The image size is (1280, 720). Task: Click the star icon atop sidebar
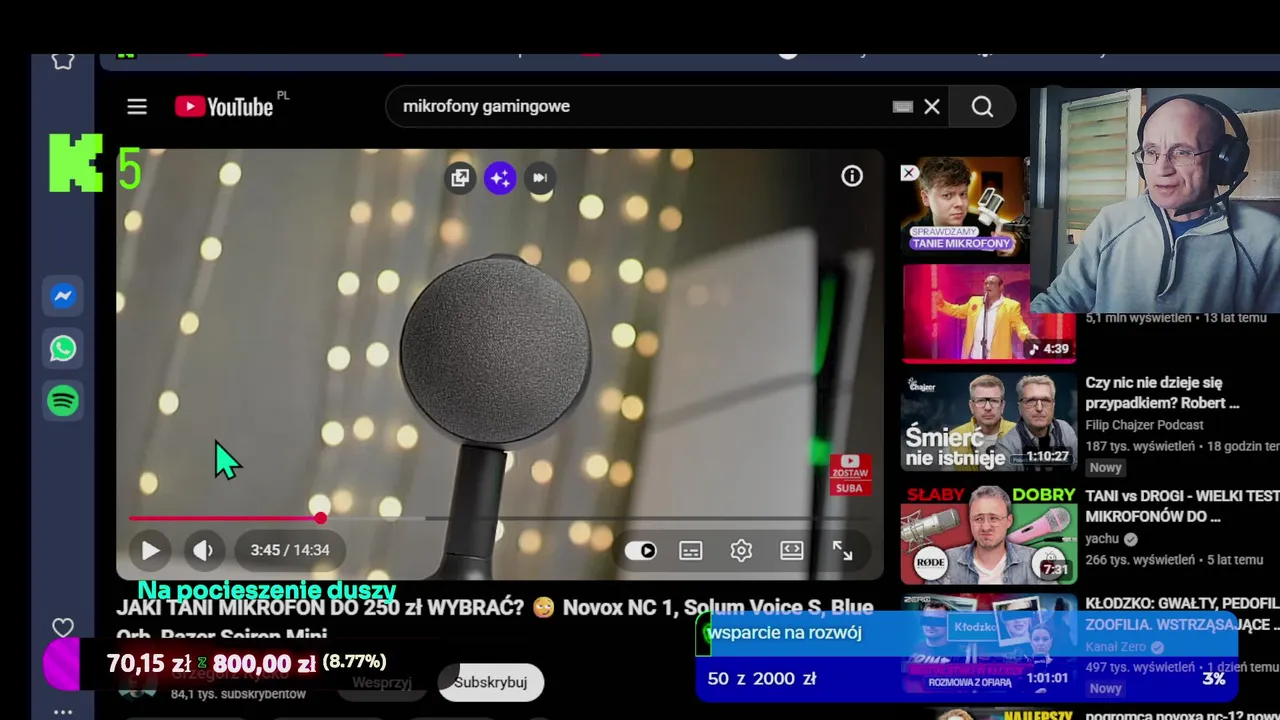(63, 61)
